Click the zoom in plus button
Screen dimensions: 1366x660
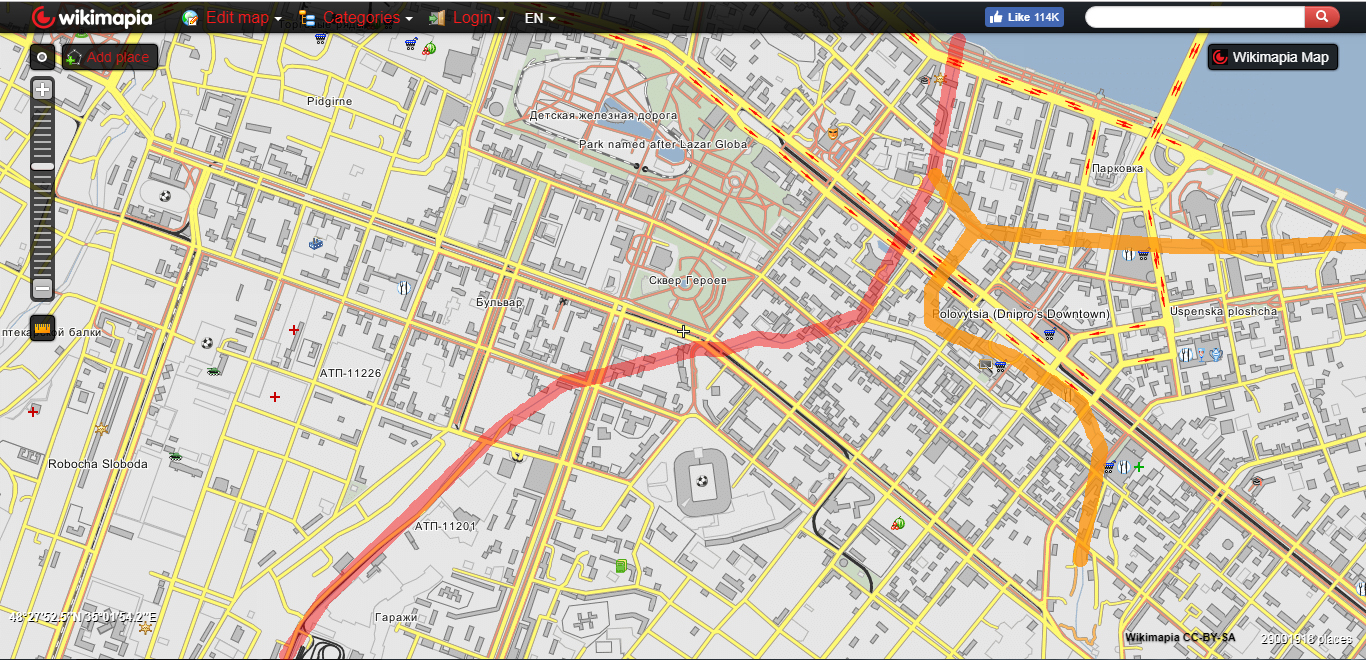coord(42,89)
